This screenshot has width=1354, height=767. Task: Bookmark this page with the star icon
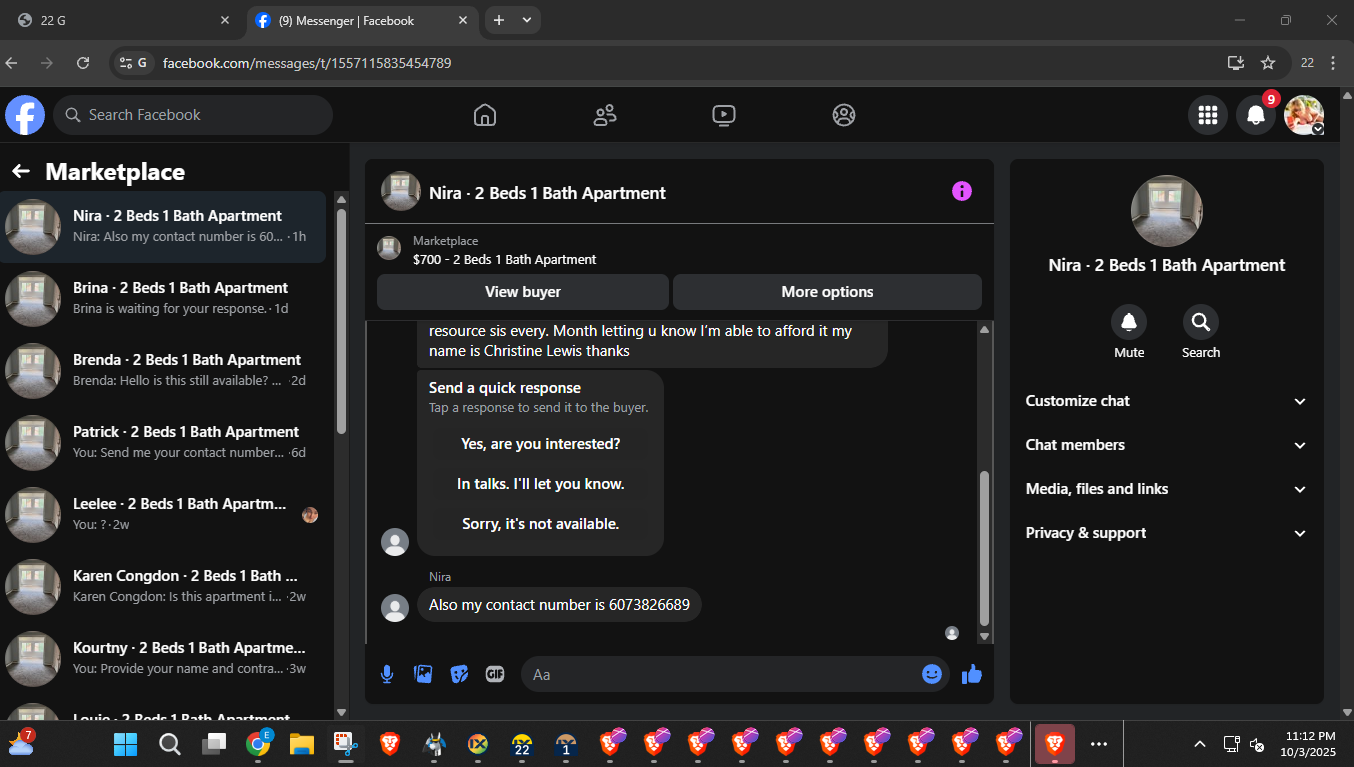click(1268, 63)
